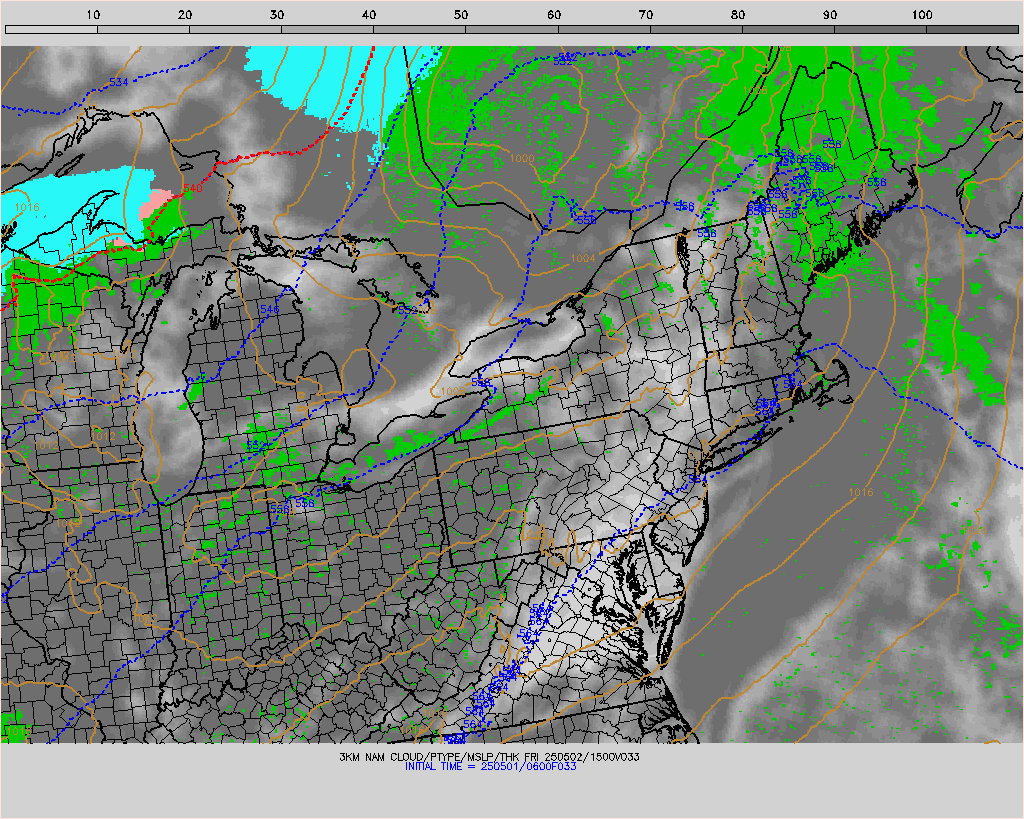
Task: Click the red '540' thickness contour label
Action: (193, 188)
